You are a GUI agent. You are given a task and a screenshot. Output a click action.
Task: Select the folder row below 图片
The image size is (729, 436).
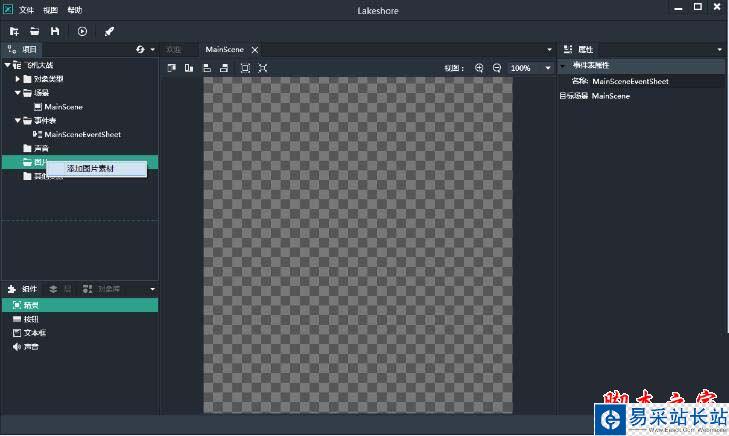point(80,176)
